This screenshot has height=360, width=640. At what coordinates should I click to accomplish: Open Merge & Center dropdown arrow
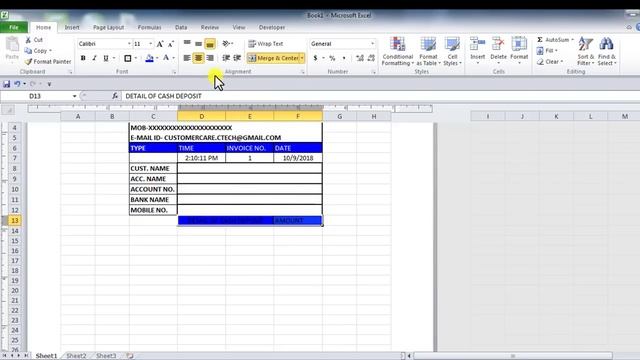point(302,58)
